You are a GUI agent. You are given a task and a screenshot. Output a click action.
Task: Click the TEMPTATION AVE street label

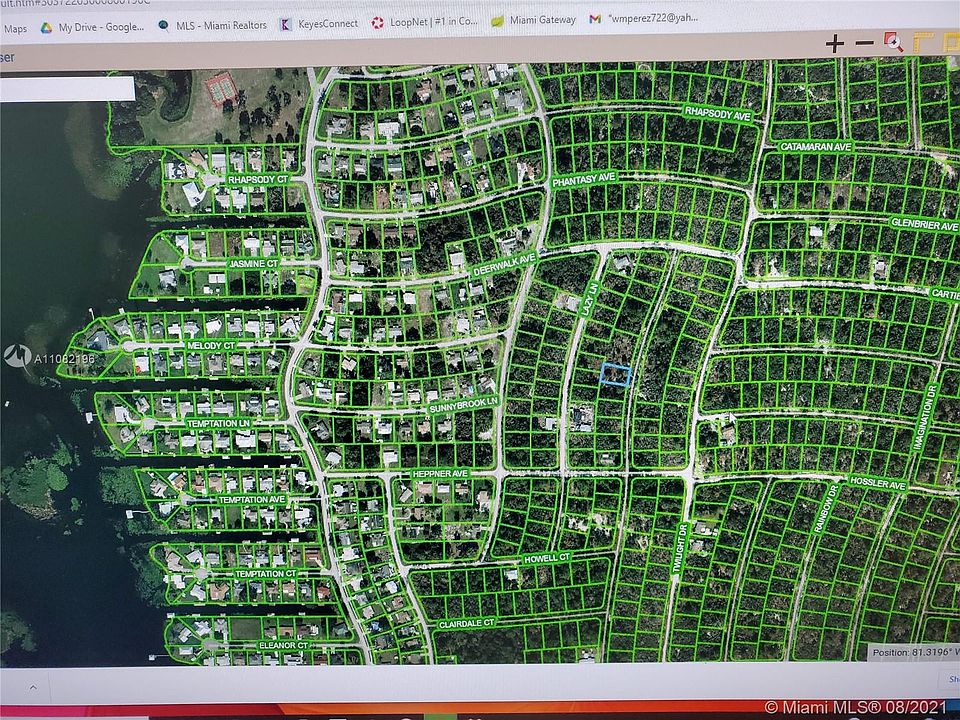pos(252,500)
